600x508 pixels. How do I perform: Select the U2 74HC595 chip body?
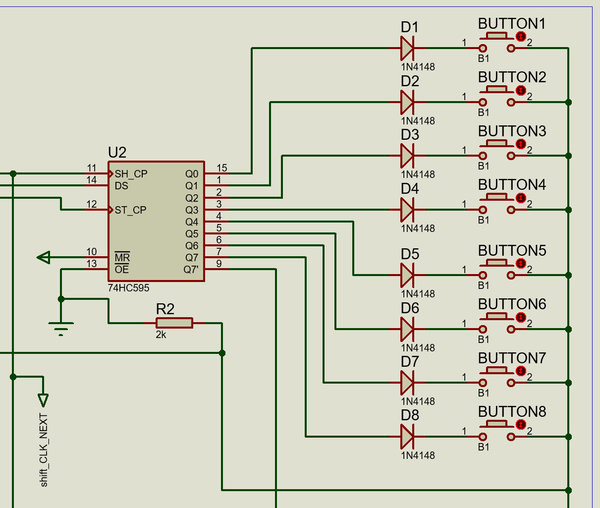156,221
